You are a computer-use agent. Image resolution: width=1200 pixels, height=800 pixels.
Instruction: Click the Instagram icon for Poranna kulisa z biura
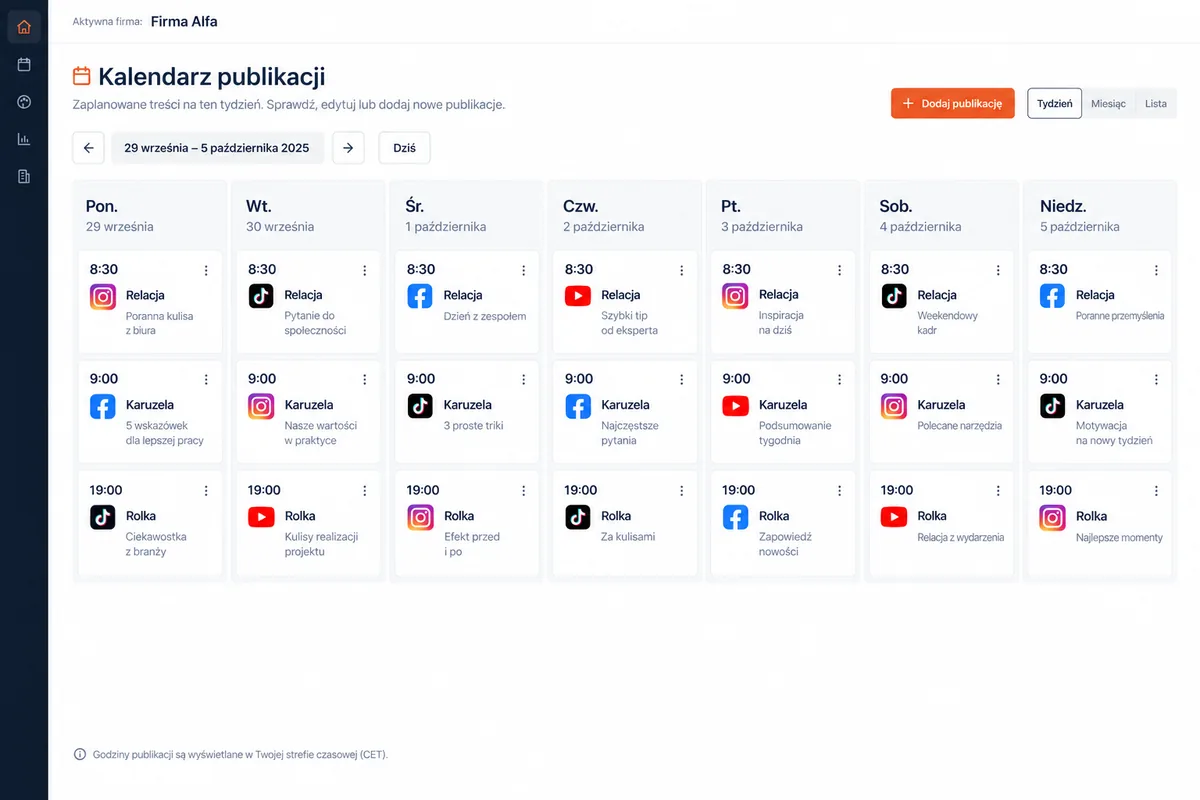pyautogui.click(x=103, y=296)
